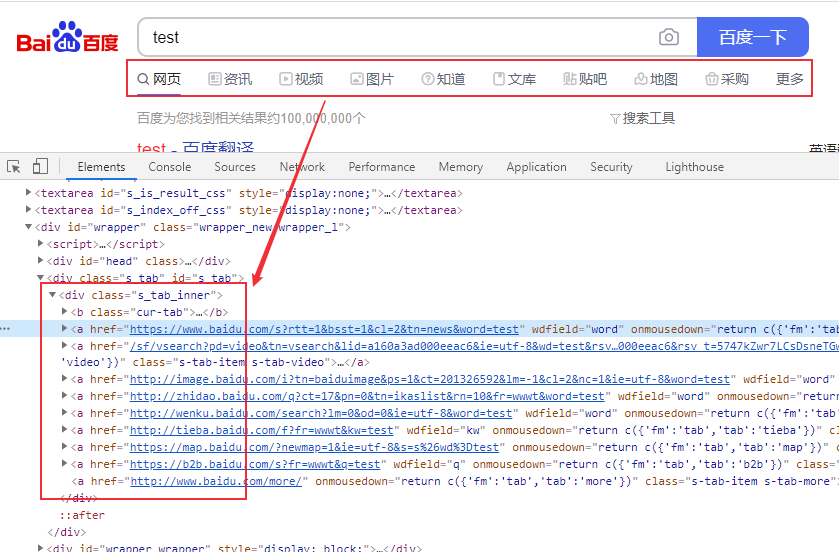Image resolution: width=839 pixels, height=552 pixels.
Task: Switch to the Performance panel
Action: tap(382, 167)
